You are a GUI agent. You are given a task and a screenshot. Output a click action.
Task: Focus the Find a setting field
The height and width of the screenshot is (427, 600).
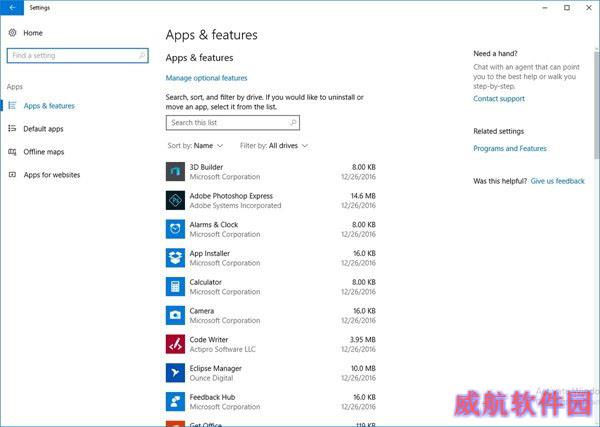pyautogui.click(x=78, y=55)
